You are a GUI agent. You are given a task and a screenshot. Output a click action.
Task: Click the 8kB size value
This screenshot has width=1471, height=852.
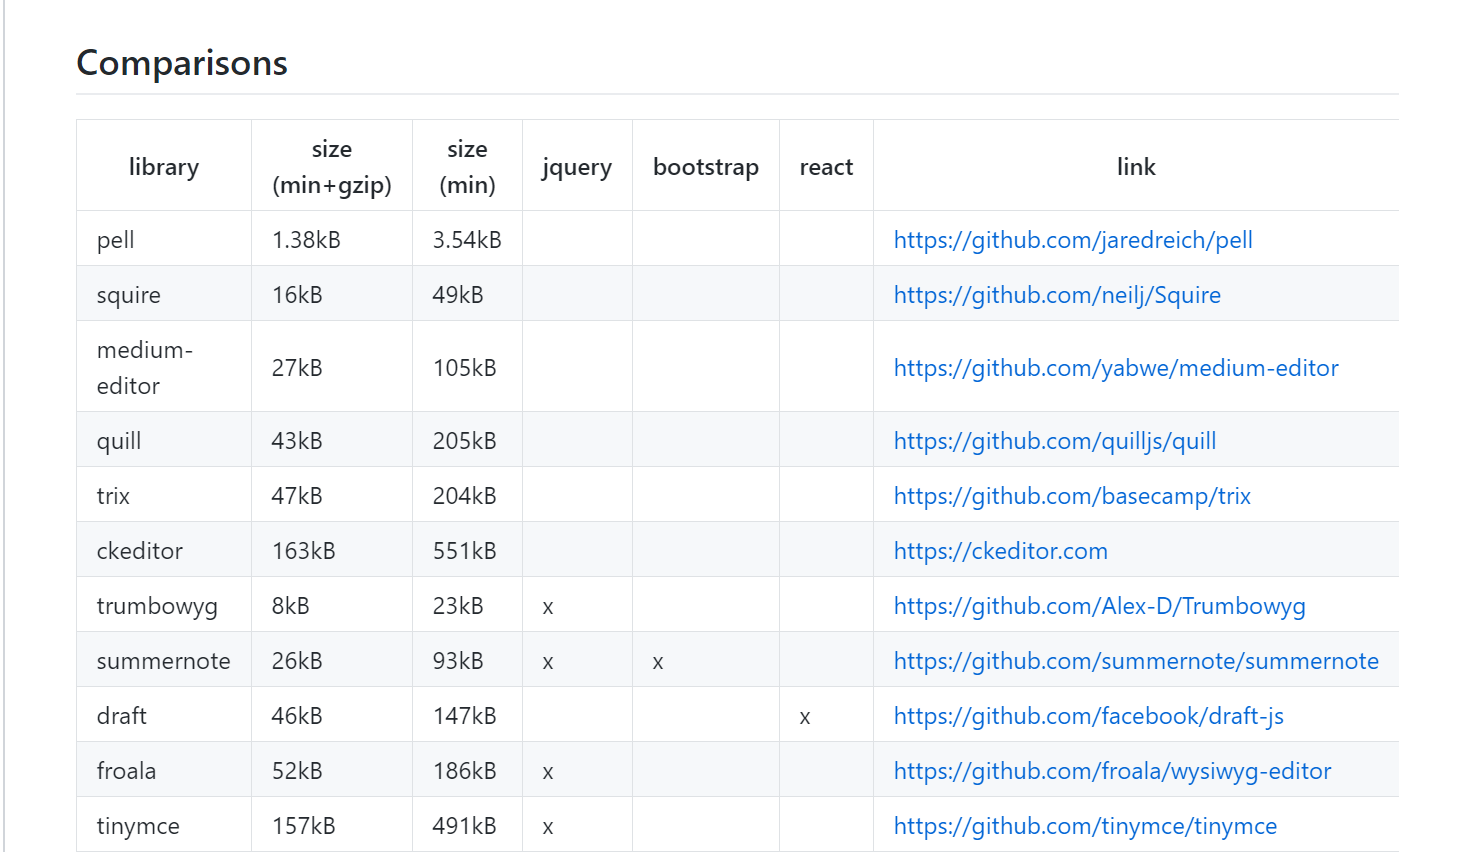(x=291, y=606)
